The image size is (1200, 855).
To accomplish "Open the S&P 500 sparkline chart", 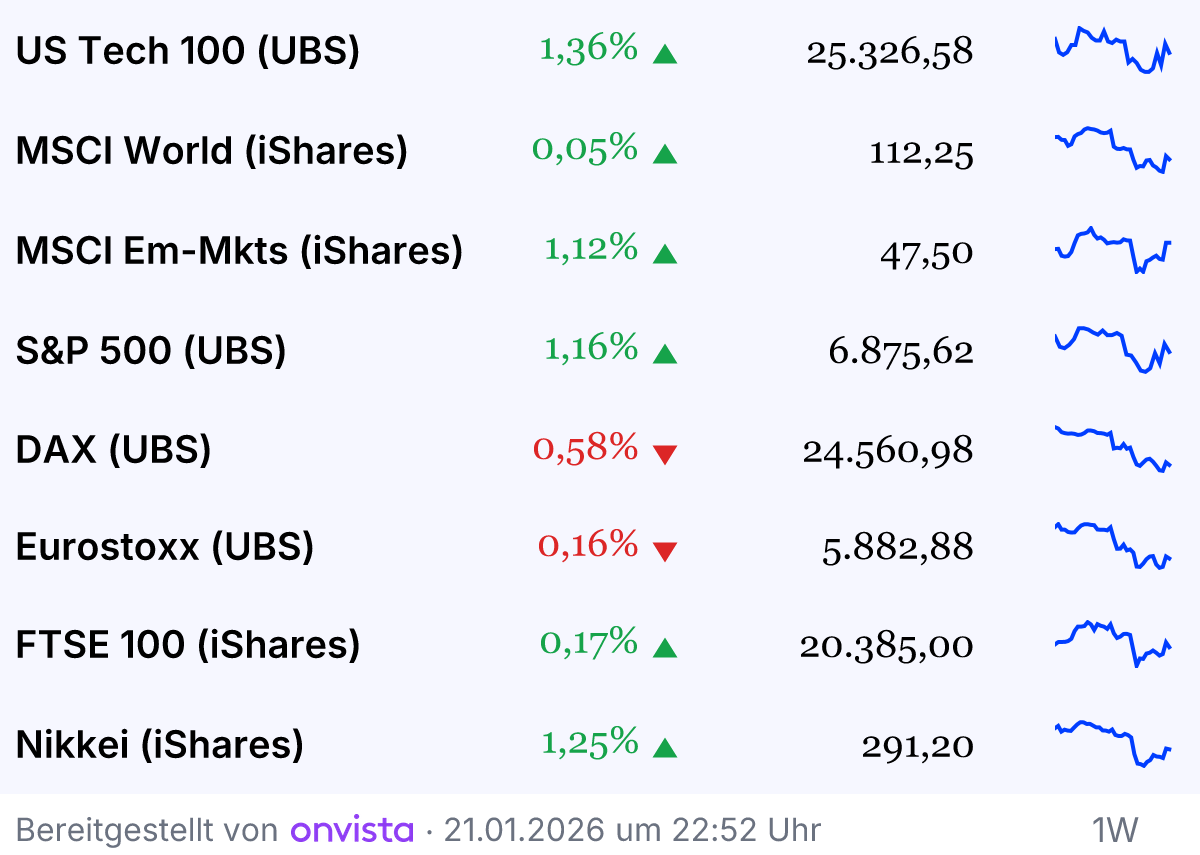I will click(x=1113, y=349).
